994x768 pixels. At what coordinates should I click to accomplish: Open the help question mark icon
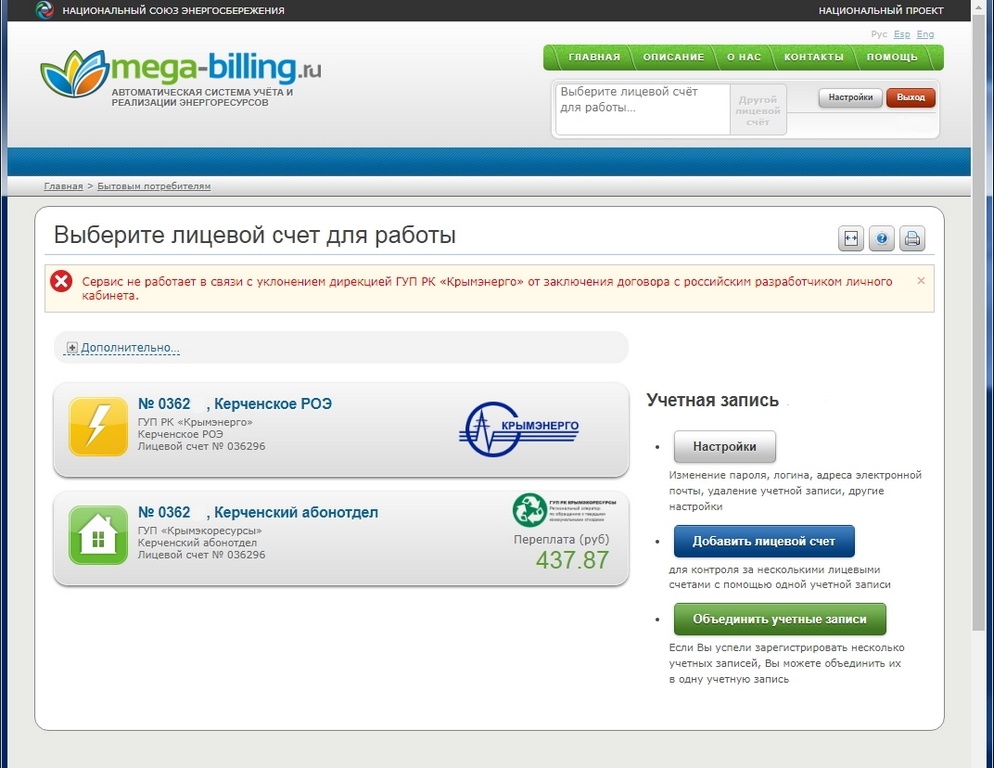[x=881, y=238]
